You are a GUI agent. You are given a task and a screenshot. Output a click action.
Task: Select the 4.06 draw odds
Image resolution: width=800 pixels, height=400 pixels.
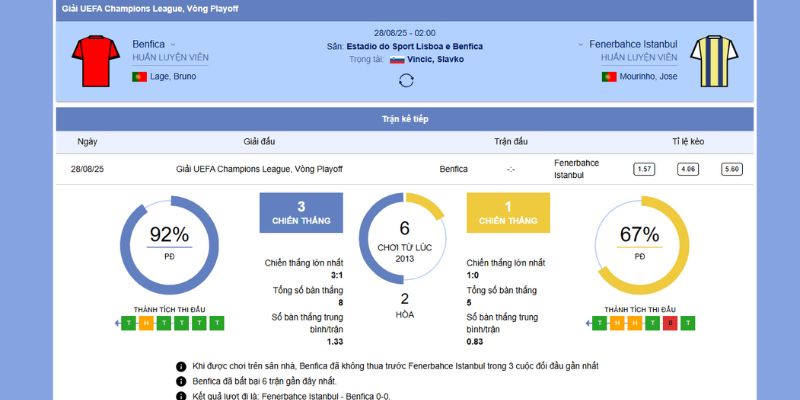point(688,169)
